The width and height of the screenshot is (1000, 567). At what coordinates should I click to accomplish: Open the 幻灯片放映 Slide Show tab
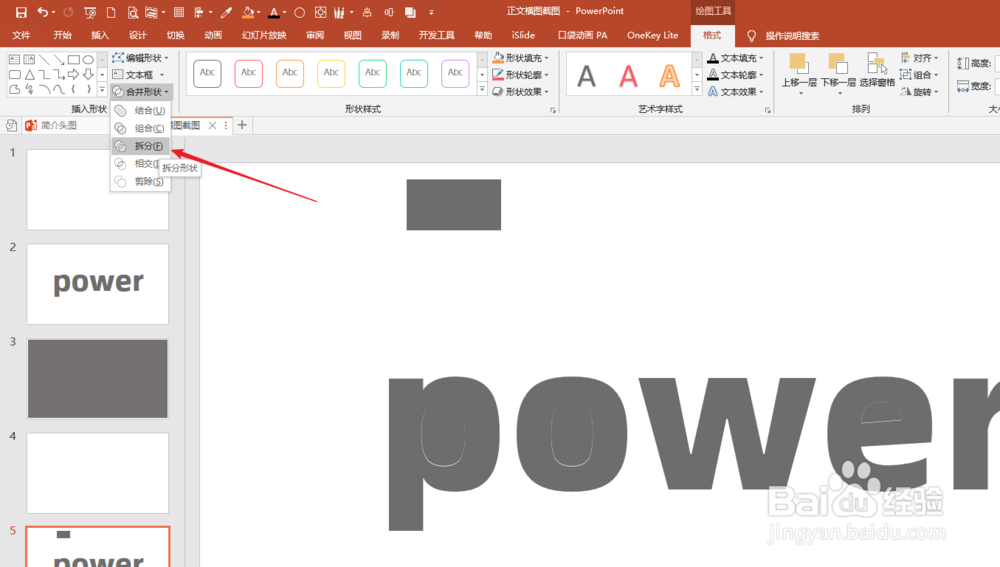click(264, 35)
